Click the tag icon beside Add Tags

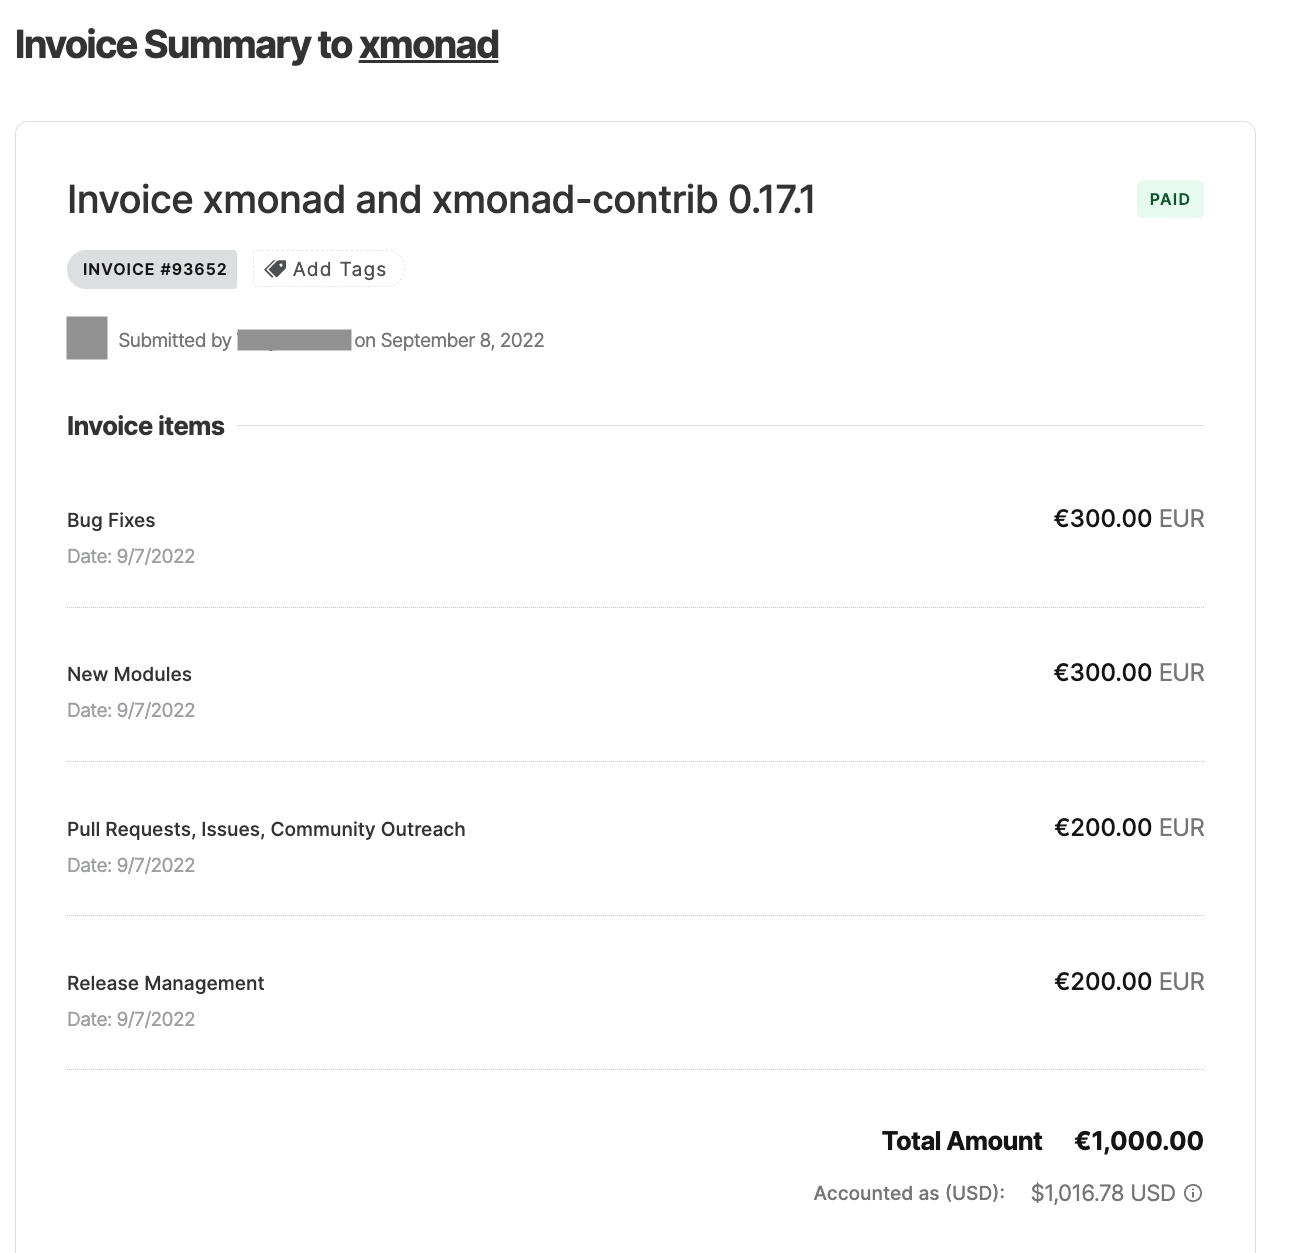[275, 269]
